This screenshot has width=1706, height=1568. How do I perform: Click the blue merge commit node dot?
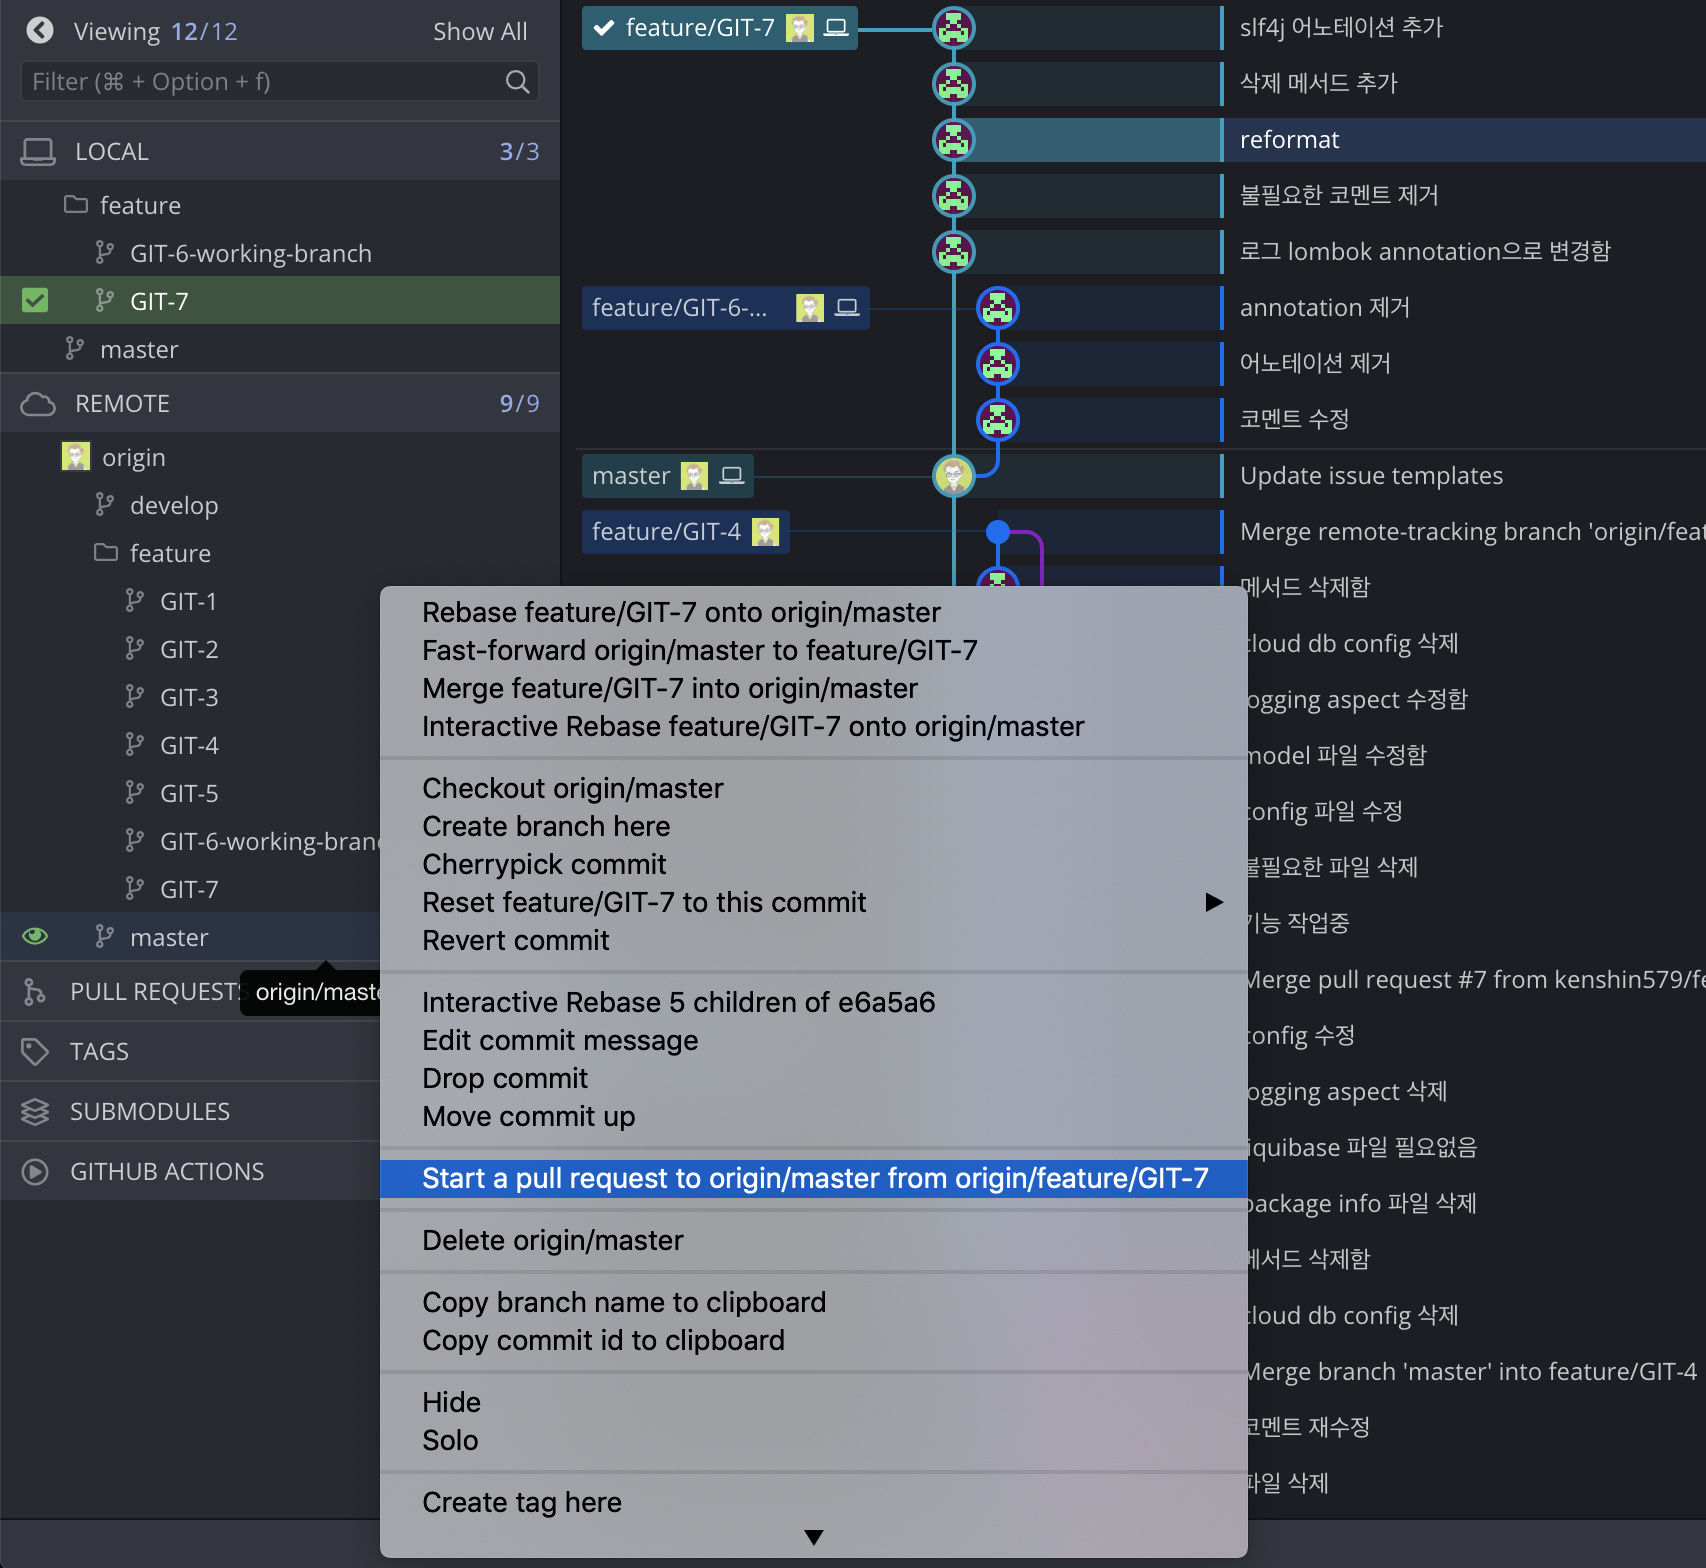(997, 532)
